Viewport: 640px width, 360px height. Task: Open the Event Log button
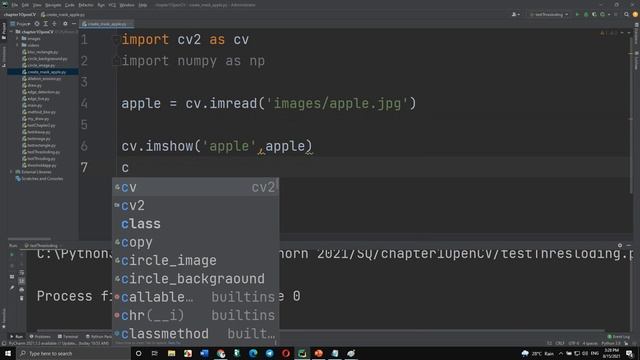point(619,337)
